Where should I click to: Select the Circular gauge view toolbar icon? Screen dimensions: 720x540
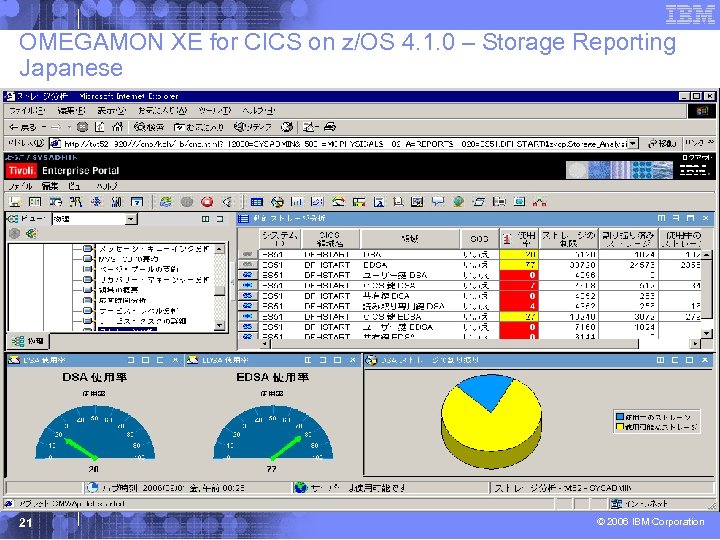[x=338, y=202]
